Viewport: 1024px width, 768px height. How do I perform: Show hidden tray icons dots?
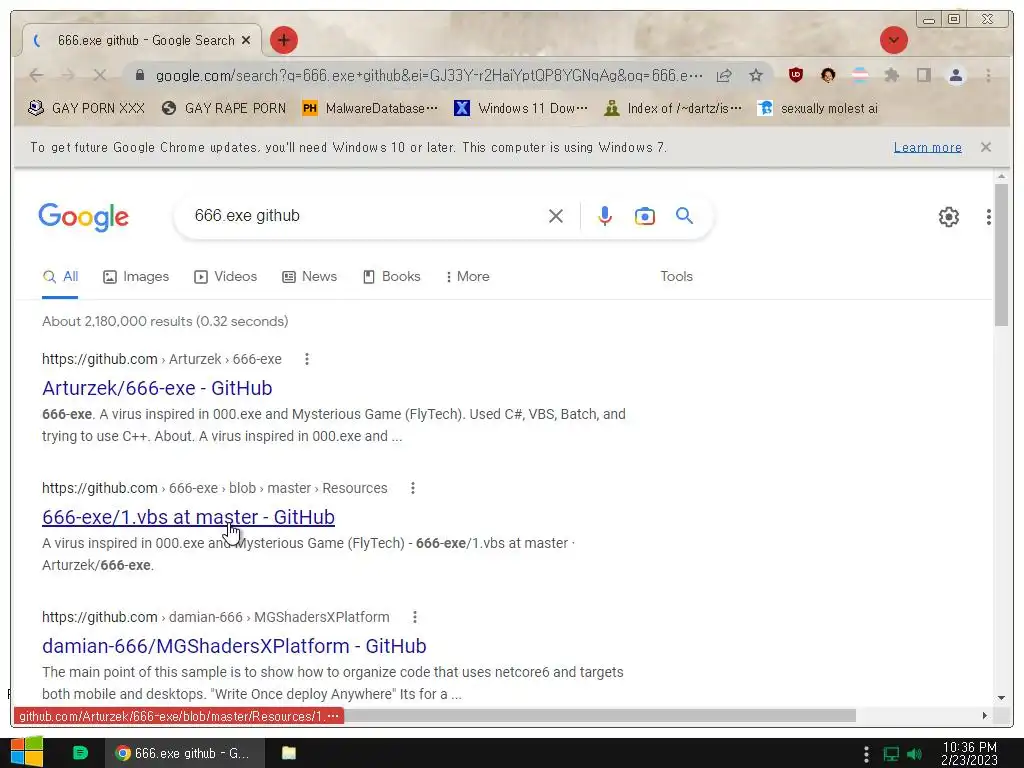pyautogui.click(x=866, y=754)
